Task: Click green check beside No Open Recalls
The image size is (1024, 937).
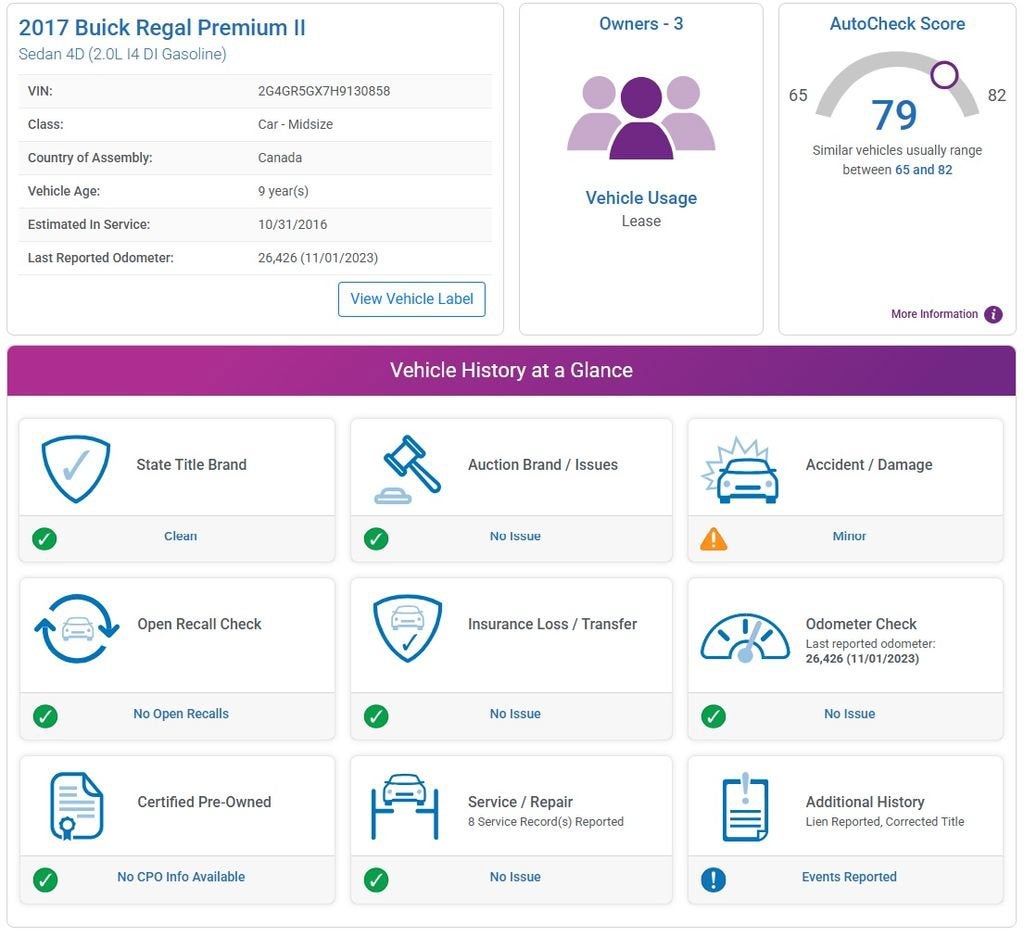Action: (45, 716)
